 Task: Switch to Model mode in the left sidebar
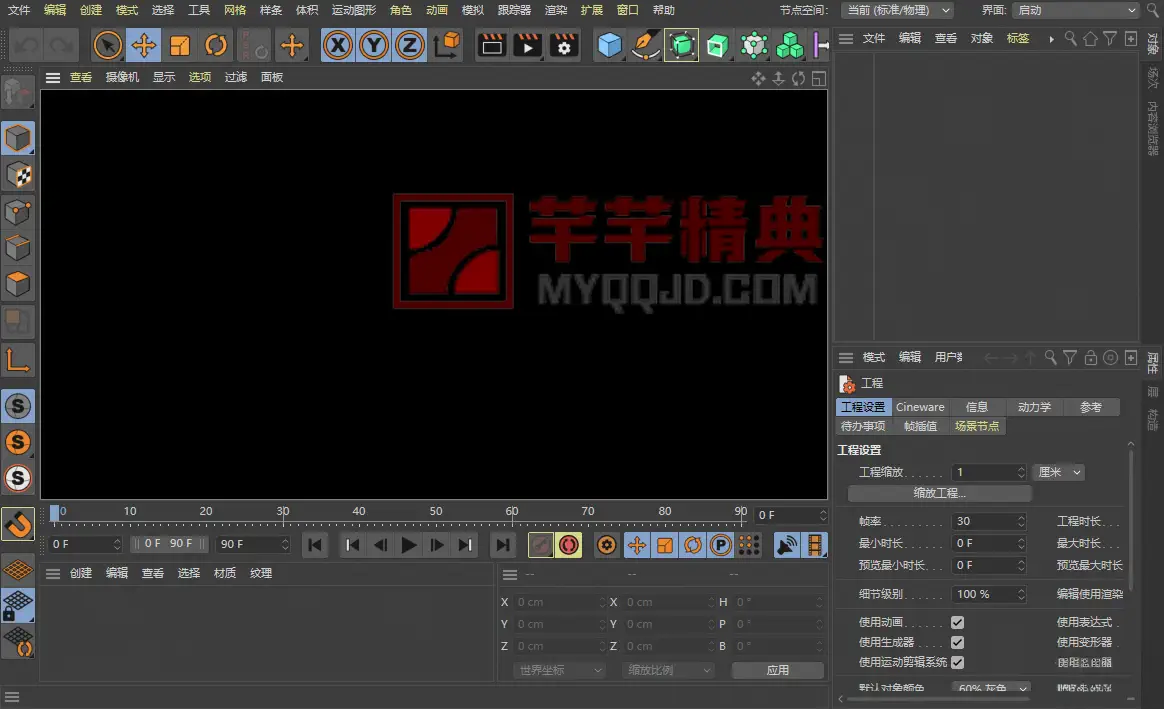pos(18,138)
